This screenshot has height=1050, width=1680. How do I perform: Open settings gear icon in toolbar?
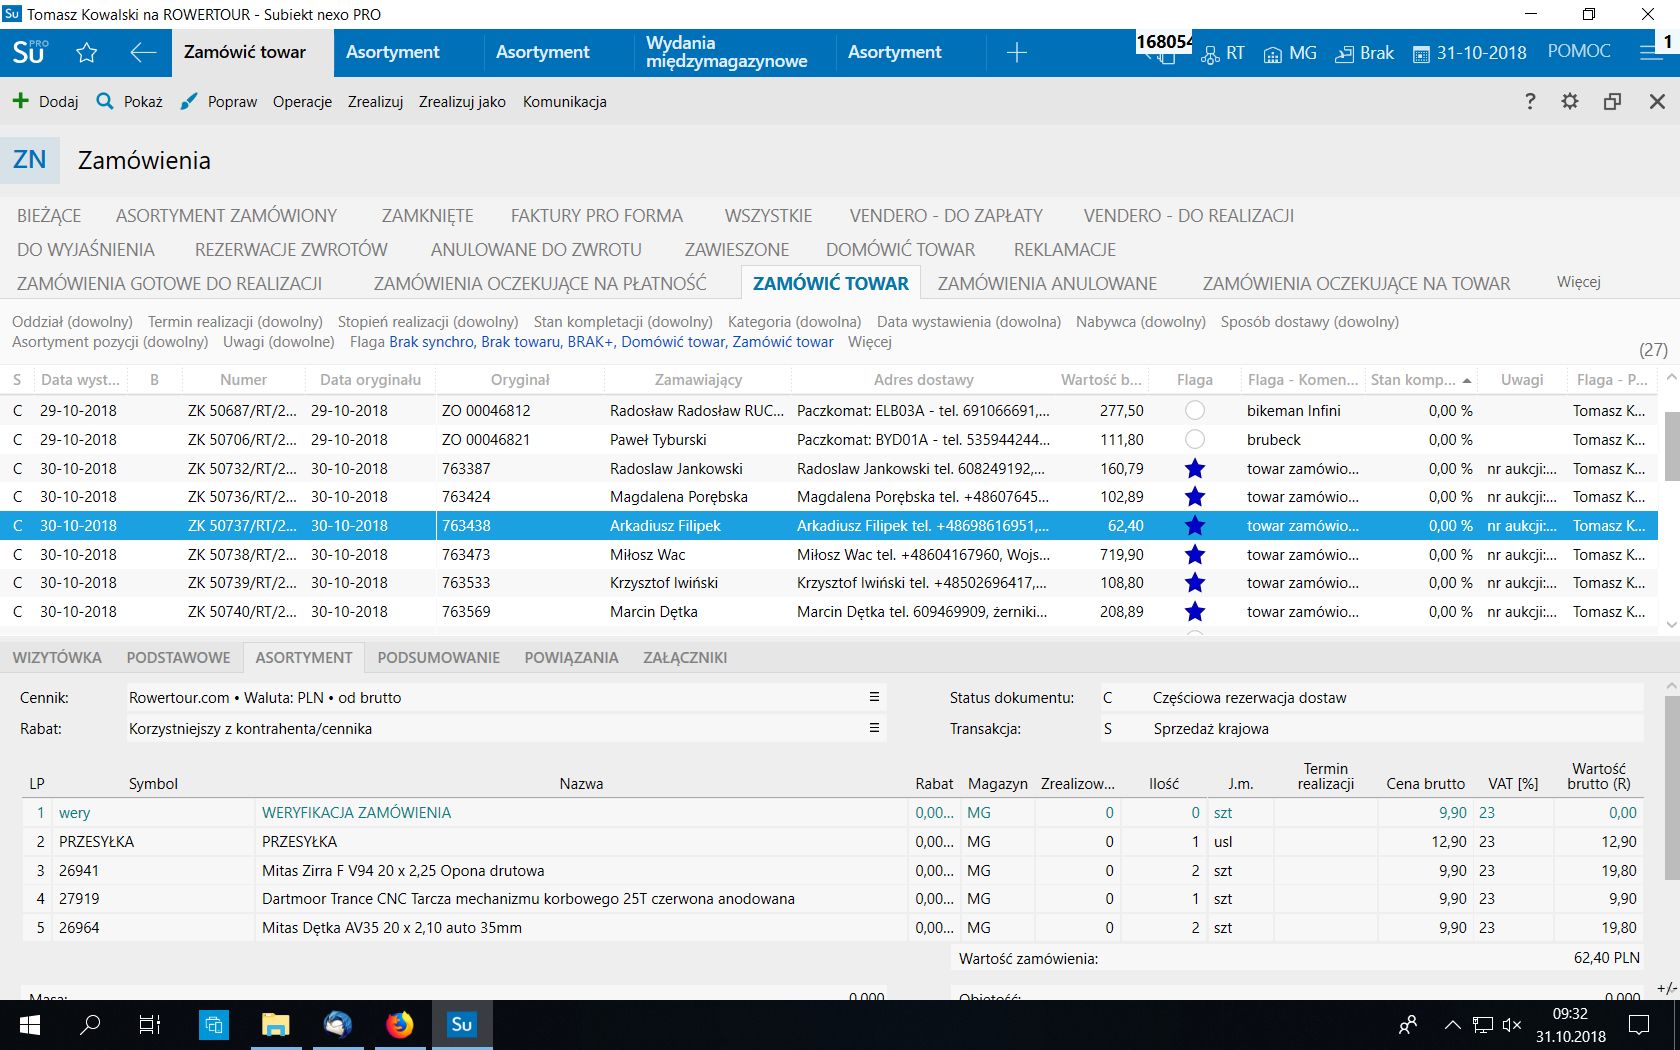1570,101
